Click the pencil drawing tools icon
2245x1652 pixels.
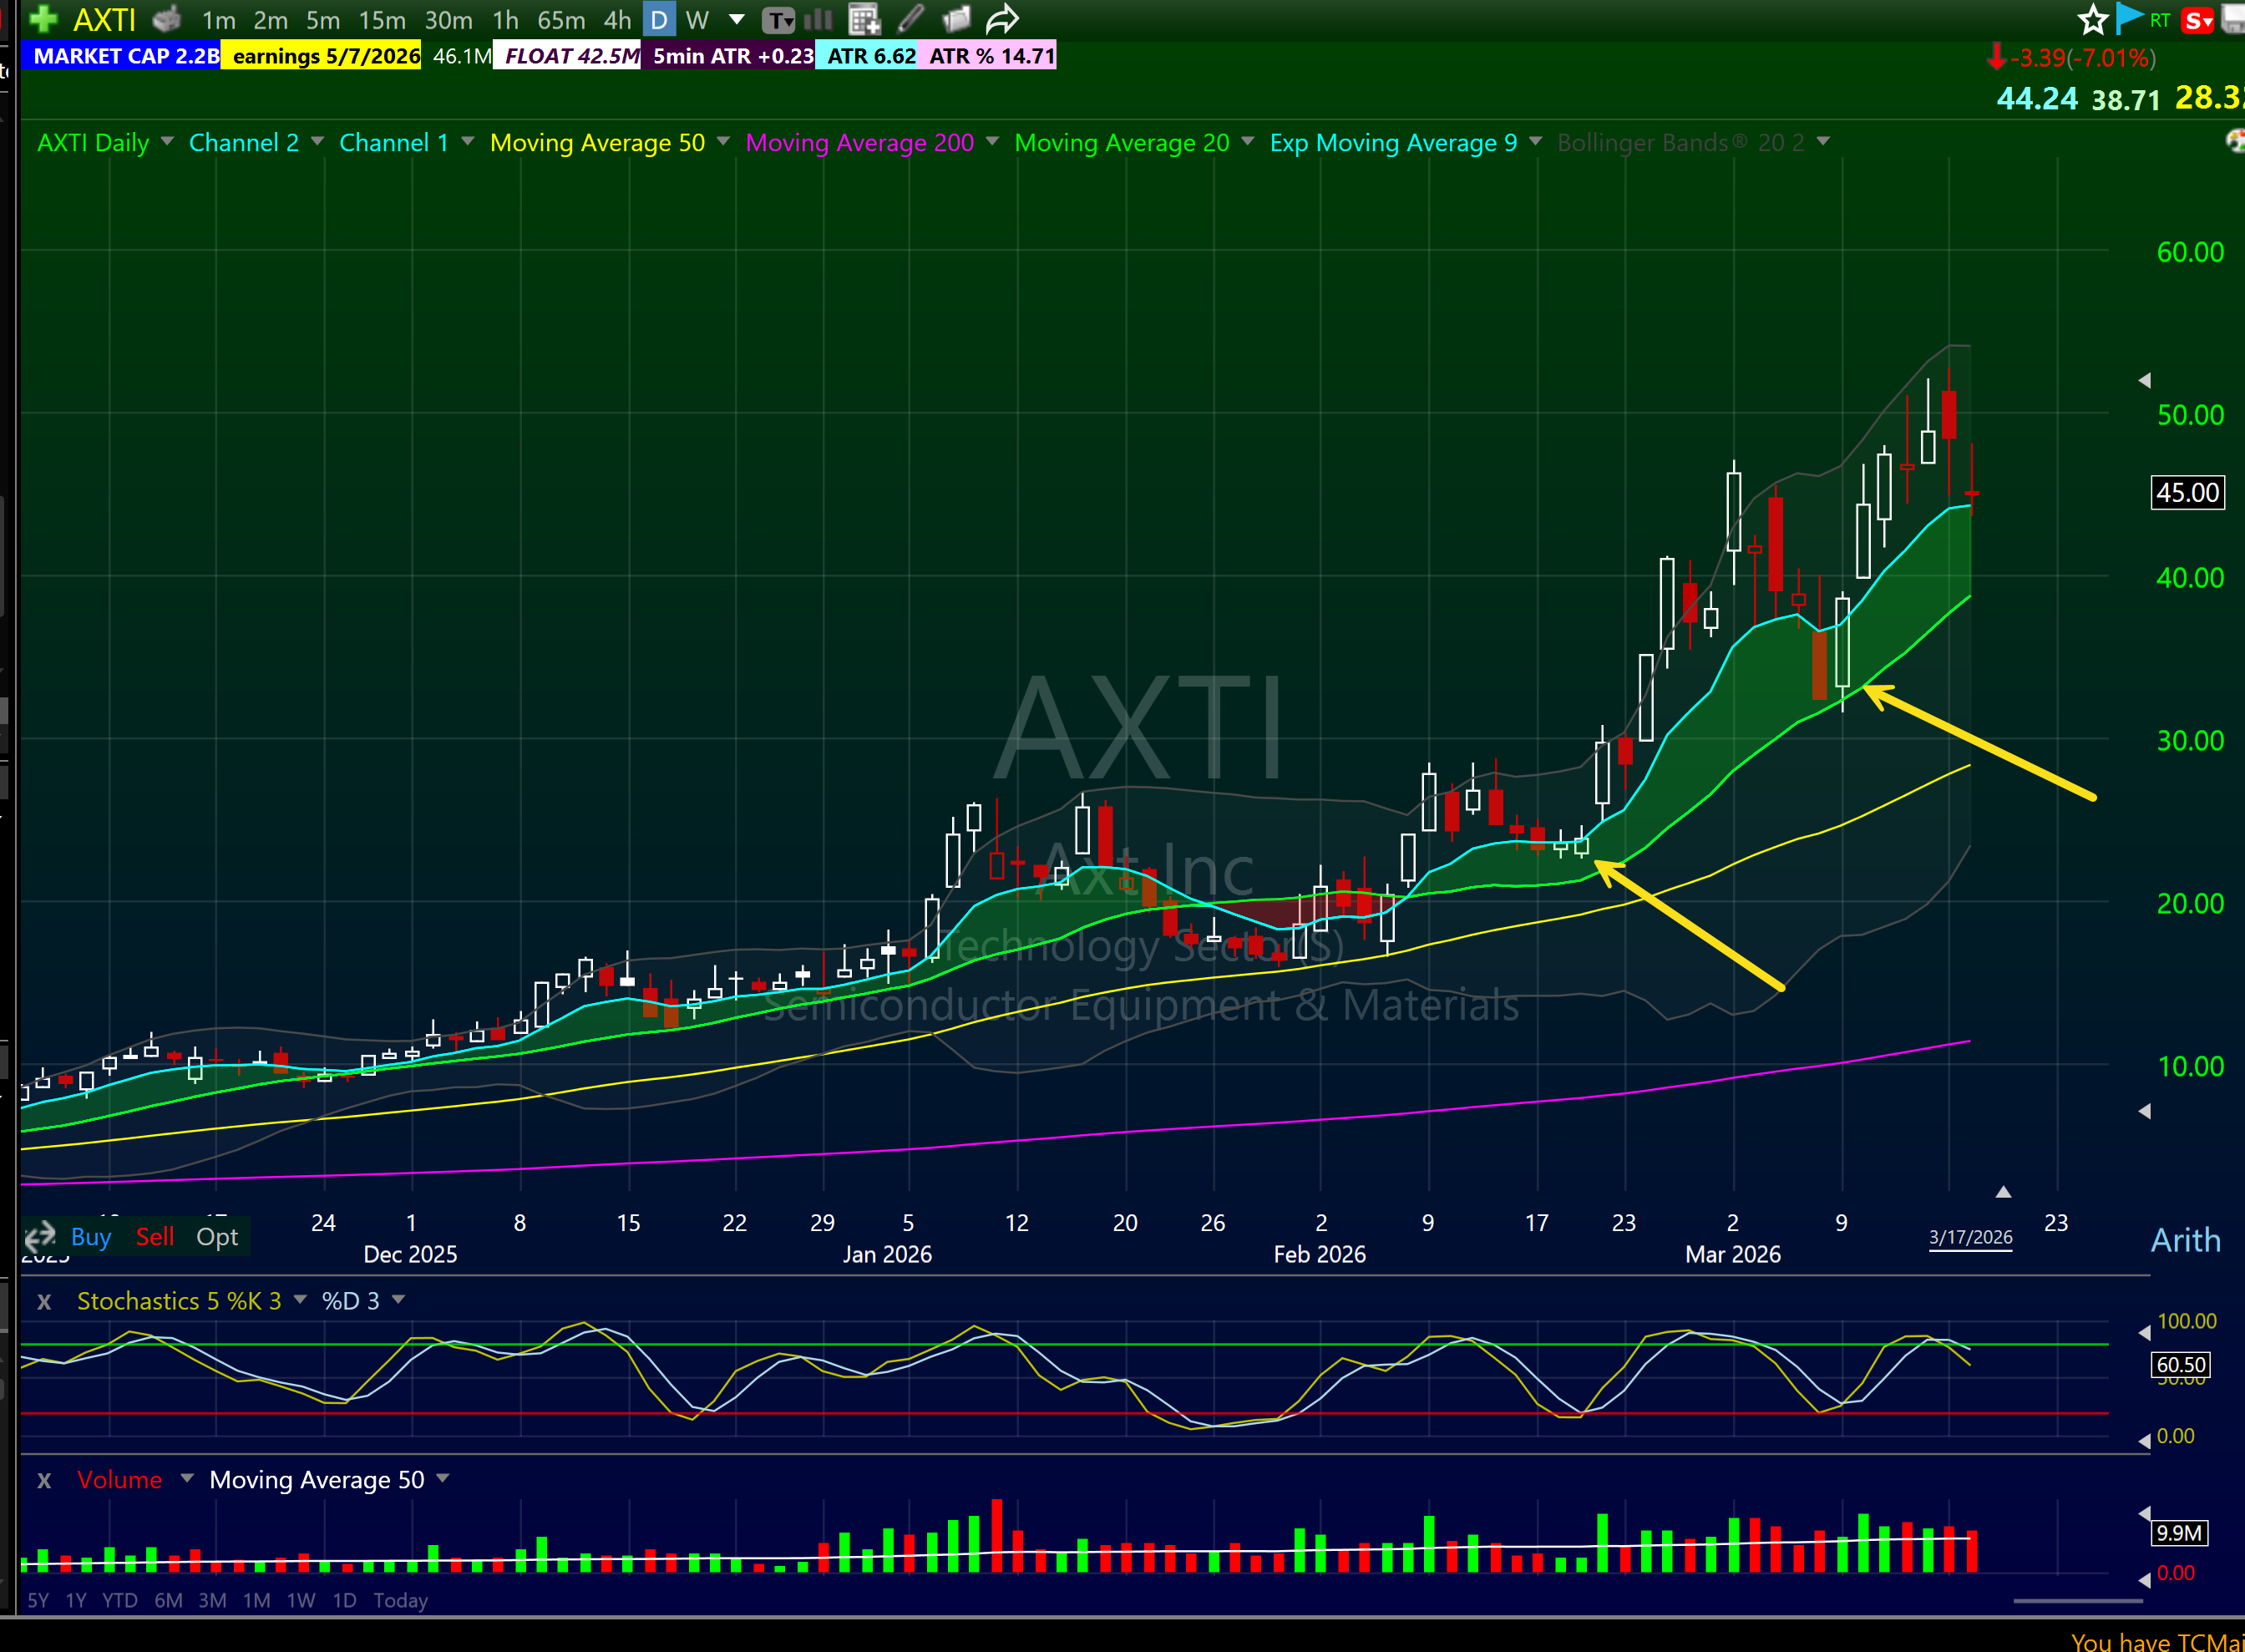click(x=911, y=19)
